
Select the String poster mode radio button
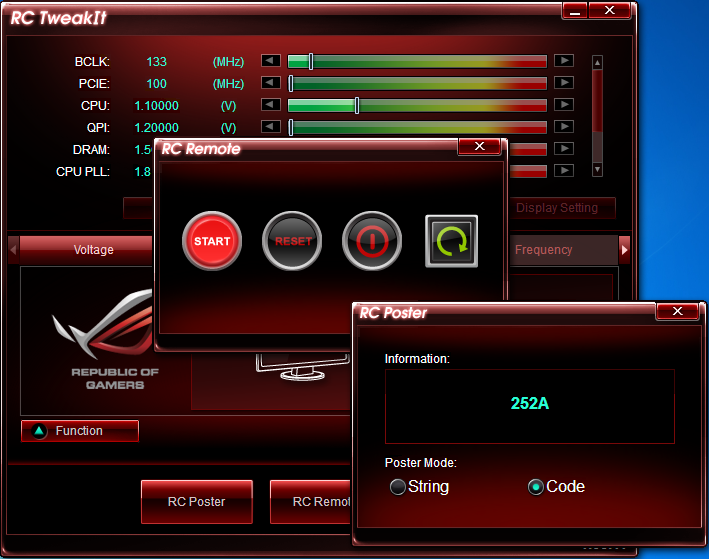click(x=397, y=487)
